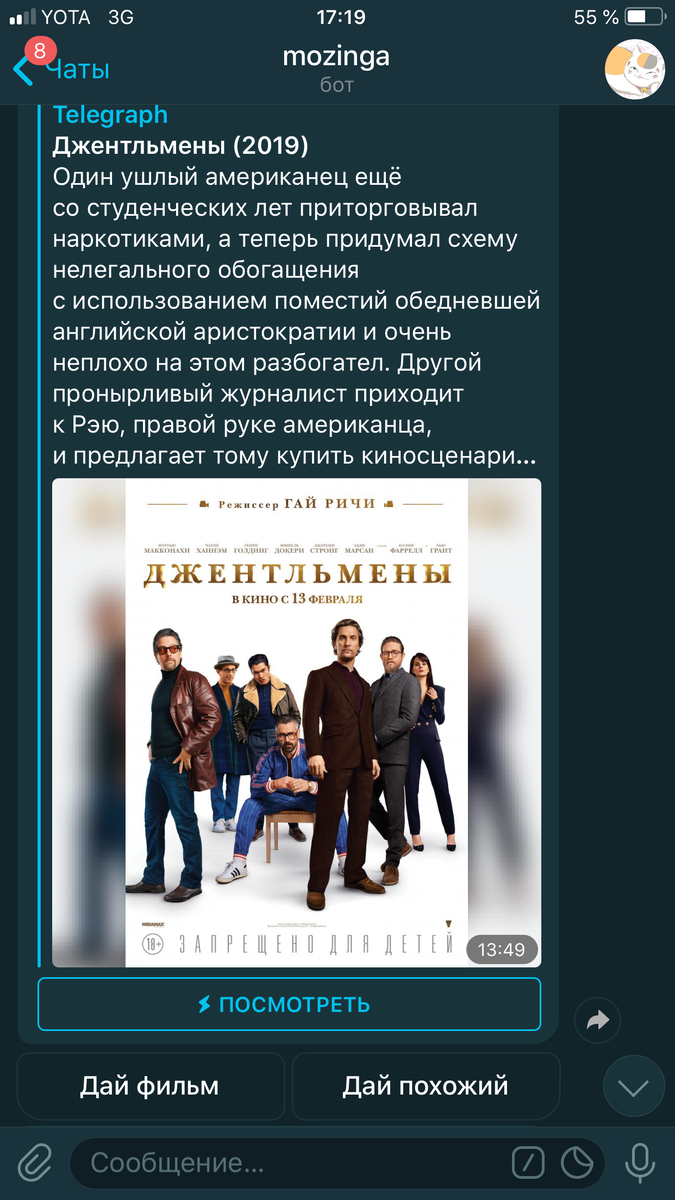
Task: Tap the paperclip attachment icon
Action: coord(35,1162)
